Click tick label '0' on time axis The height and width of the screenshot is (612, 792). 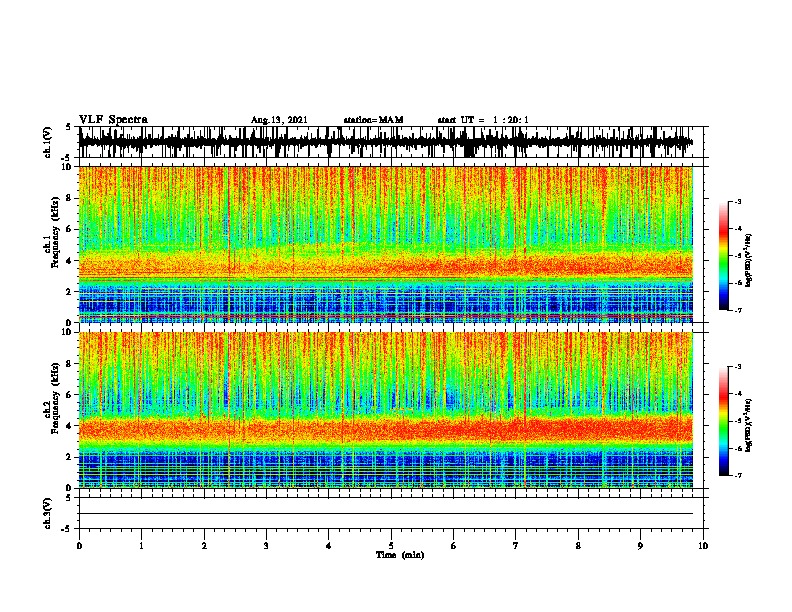point(79,545)
